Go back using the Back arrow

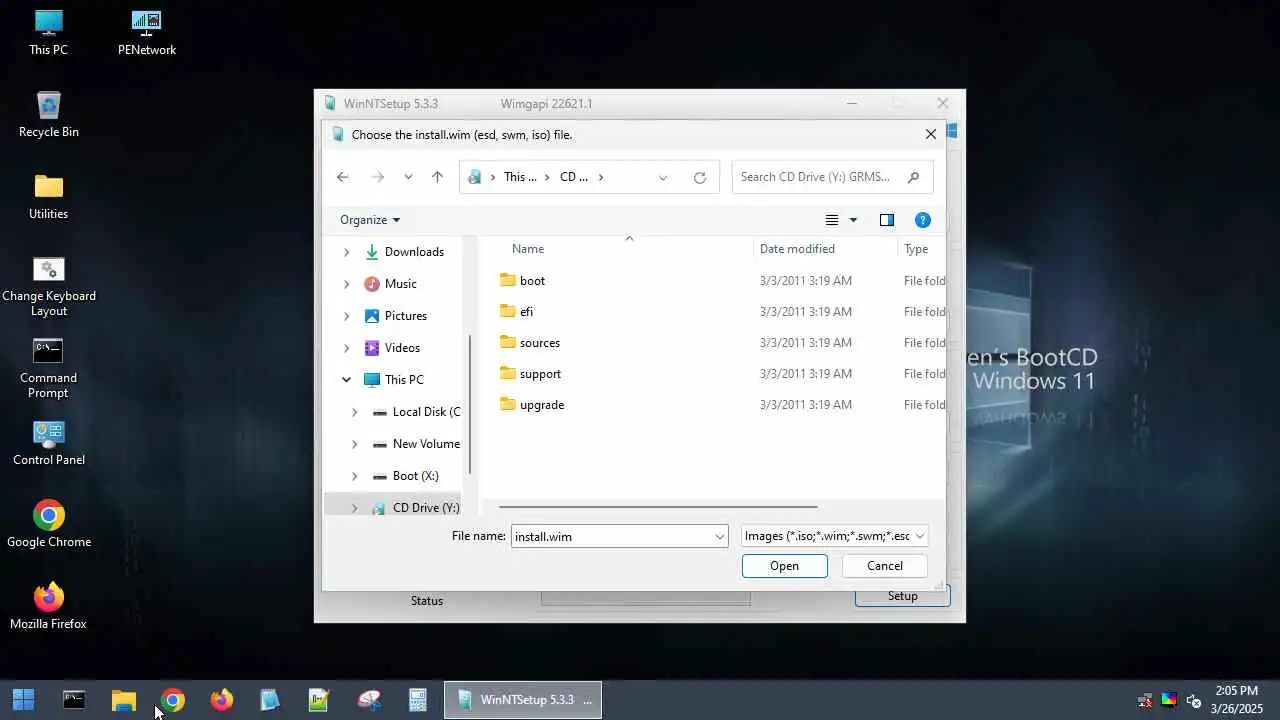click(x=343, y=177)
